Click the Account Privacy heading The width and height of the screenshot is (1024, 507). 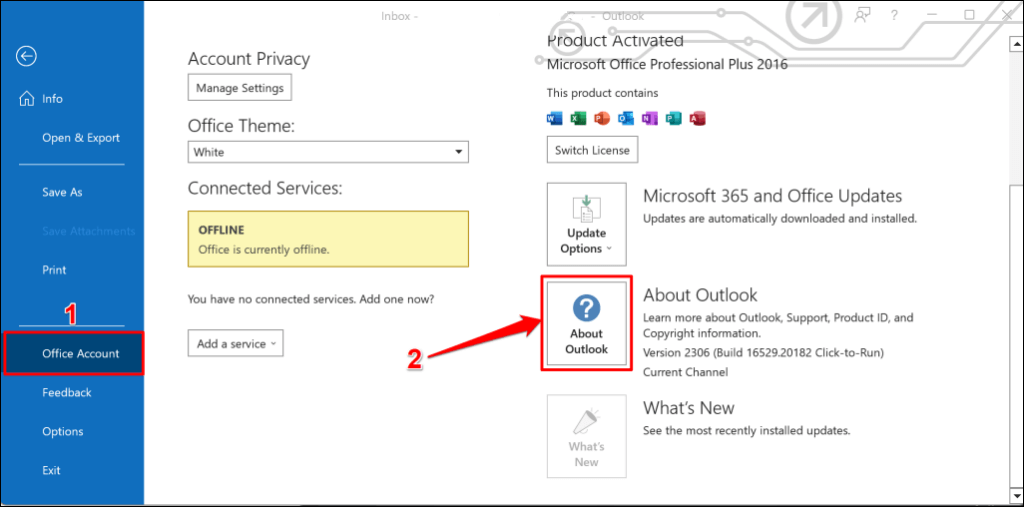pos(249,59)
